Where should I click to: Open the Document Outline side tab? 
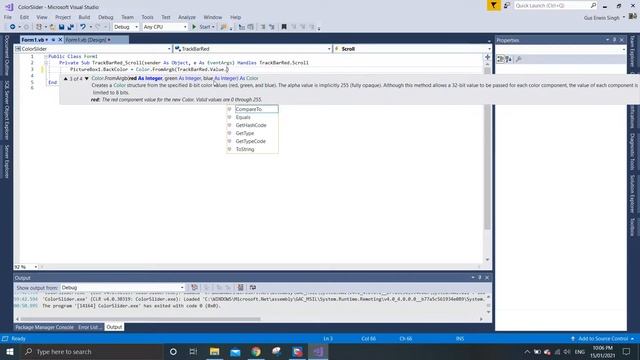pyautogui.click(x=7, y=55)
